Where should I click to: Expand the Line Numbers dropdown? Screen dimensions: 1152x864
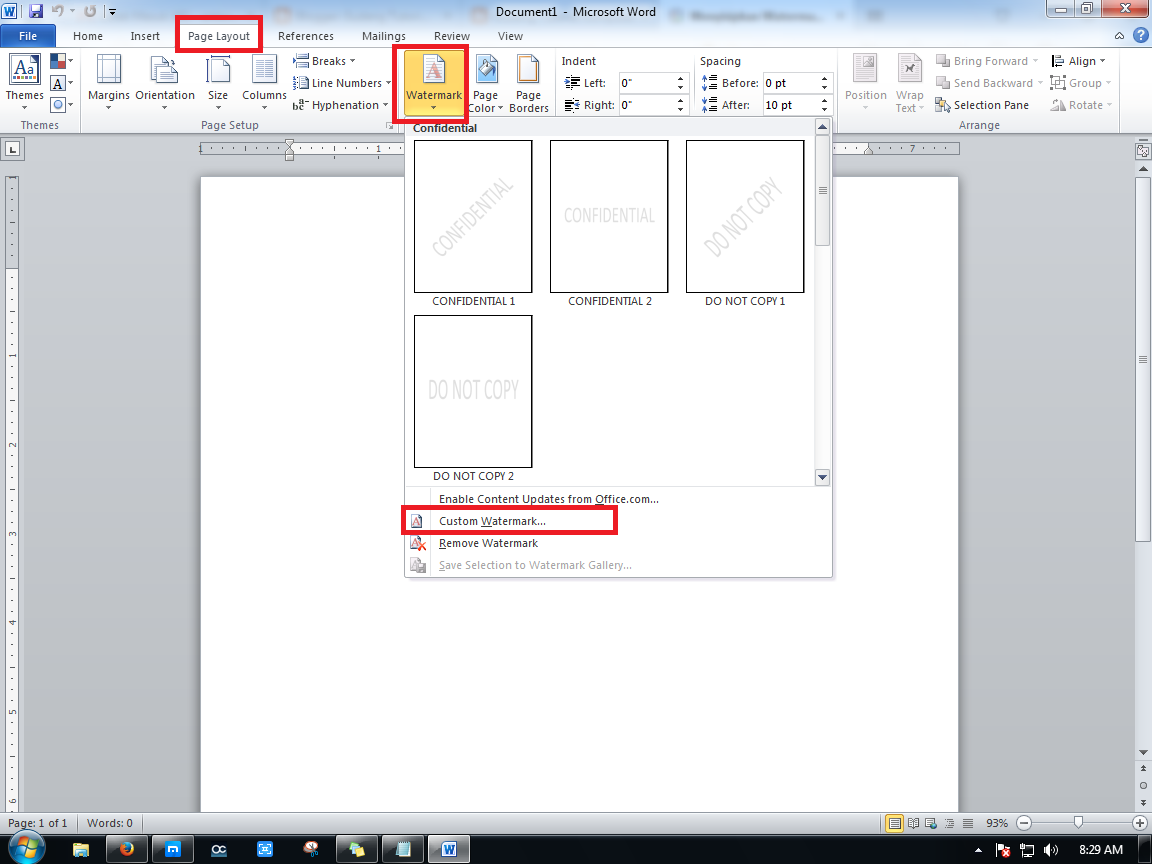tap(342, 82)
